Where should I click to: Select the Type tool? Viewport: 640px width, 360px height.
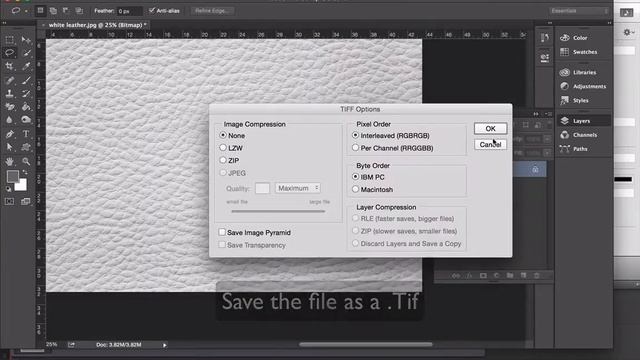point(26,134)
